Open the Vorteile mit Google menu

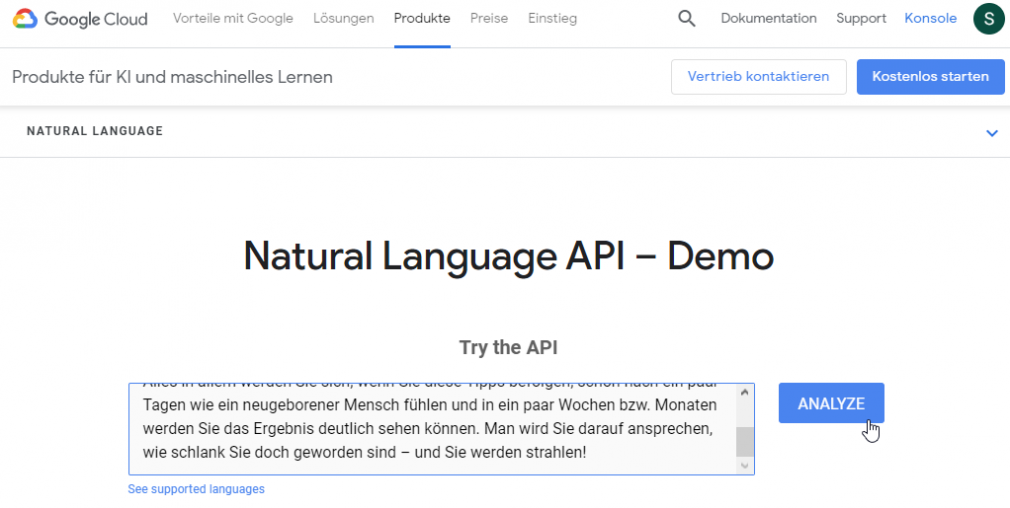click(x=233, y=19)
